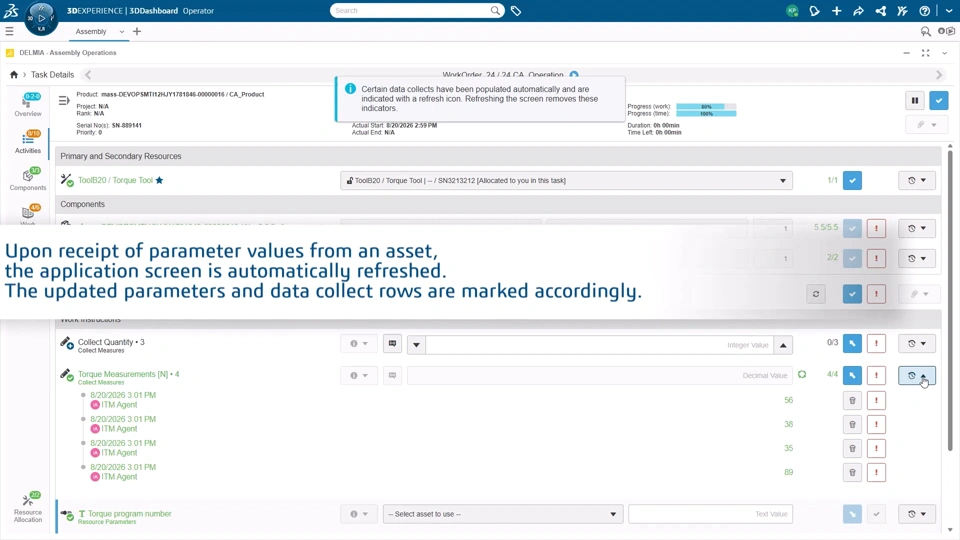Click the plus add icon in top bar

(x=836, y=11)
